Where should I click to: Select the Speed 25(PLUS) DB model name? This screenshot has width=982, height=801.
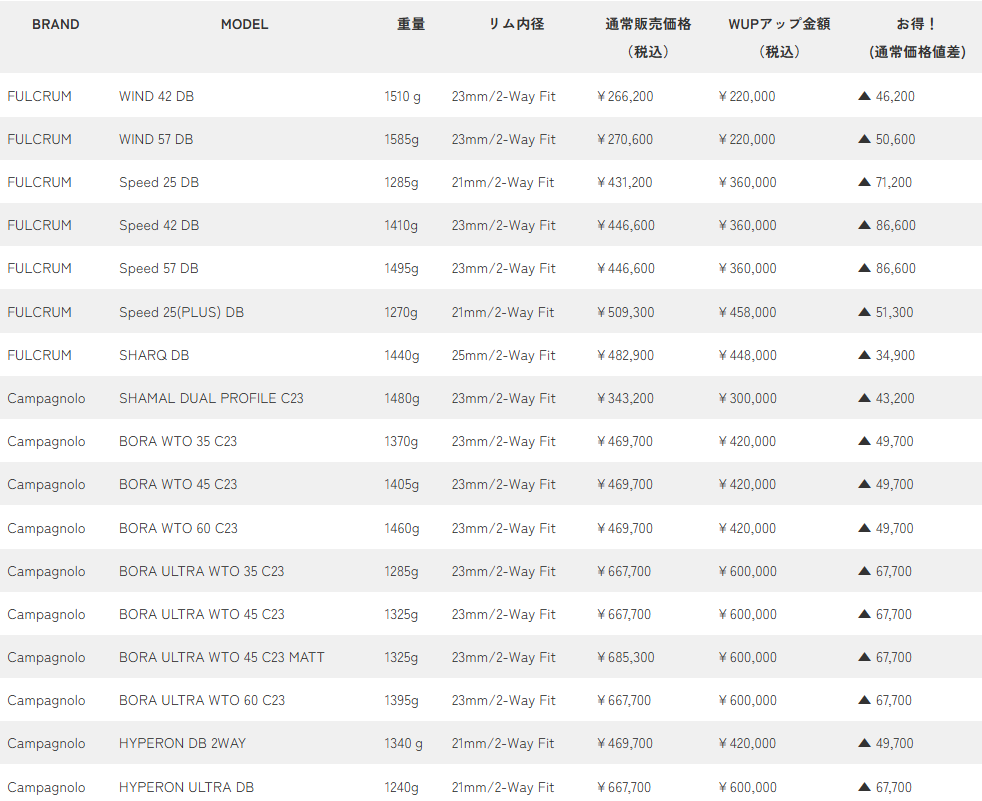click(181, 313)
